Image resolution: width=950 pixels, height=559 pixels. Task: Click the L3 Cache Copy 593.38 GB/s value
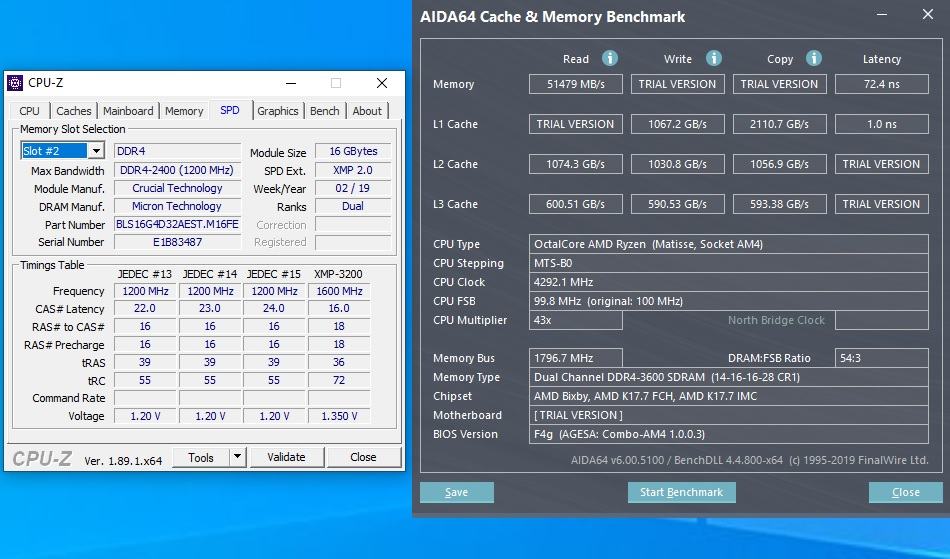point(779,204)
